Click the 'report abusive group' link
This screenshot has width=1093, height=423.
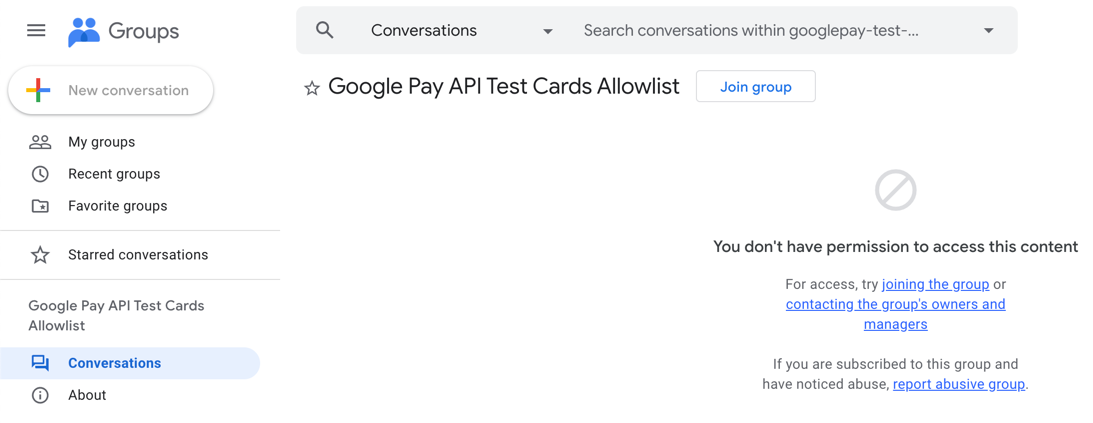(958, 384)
